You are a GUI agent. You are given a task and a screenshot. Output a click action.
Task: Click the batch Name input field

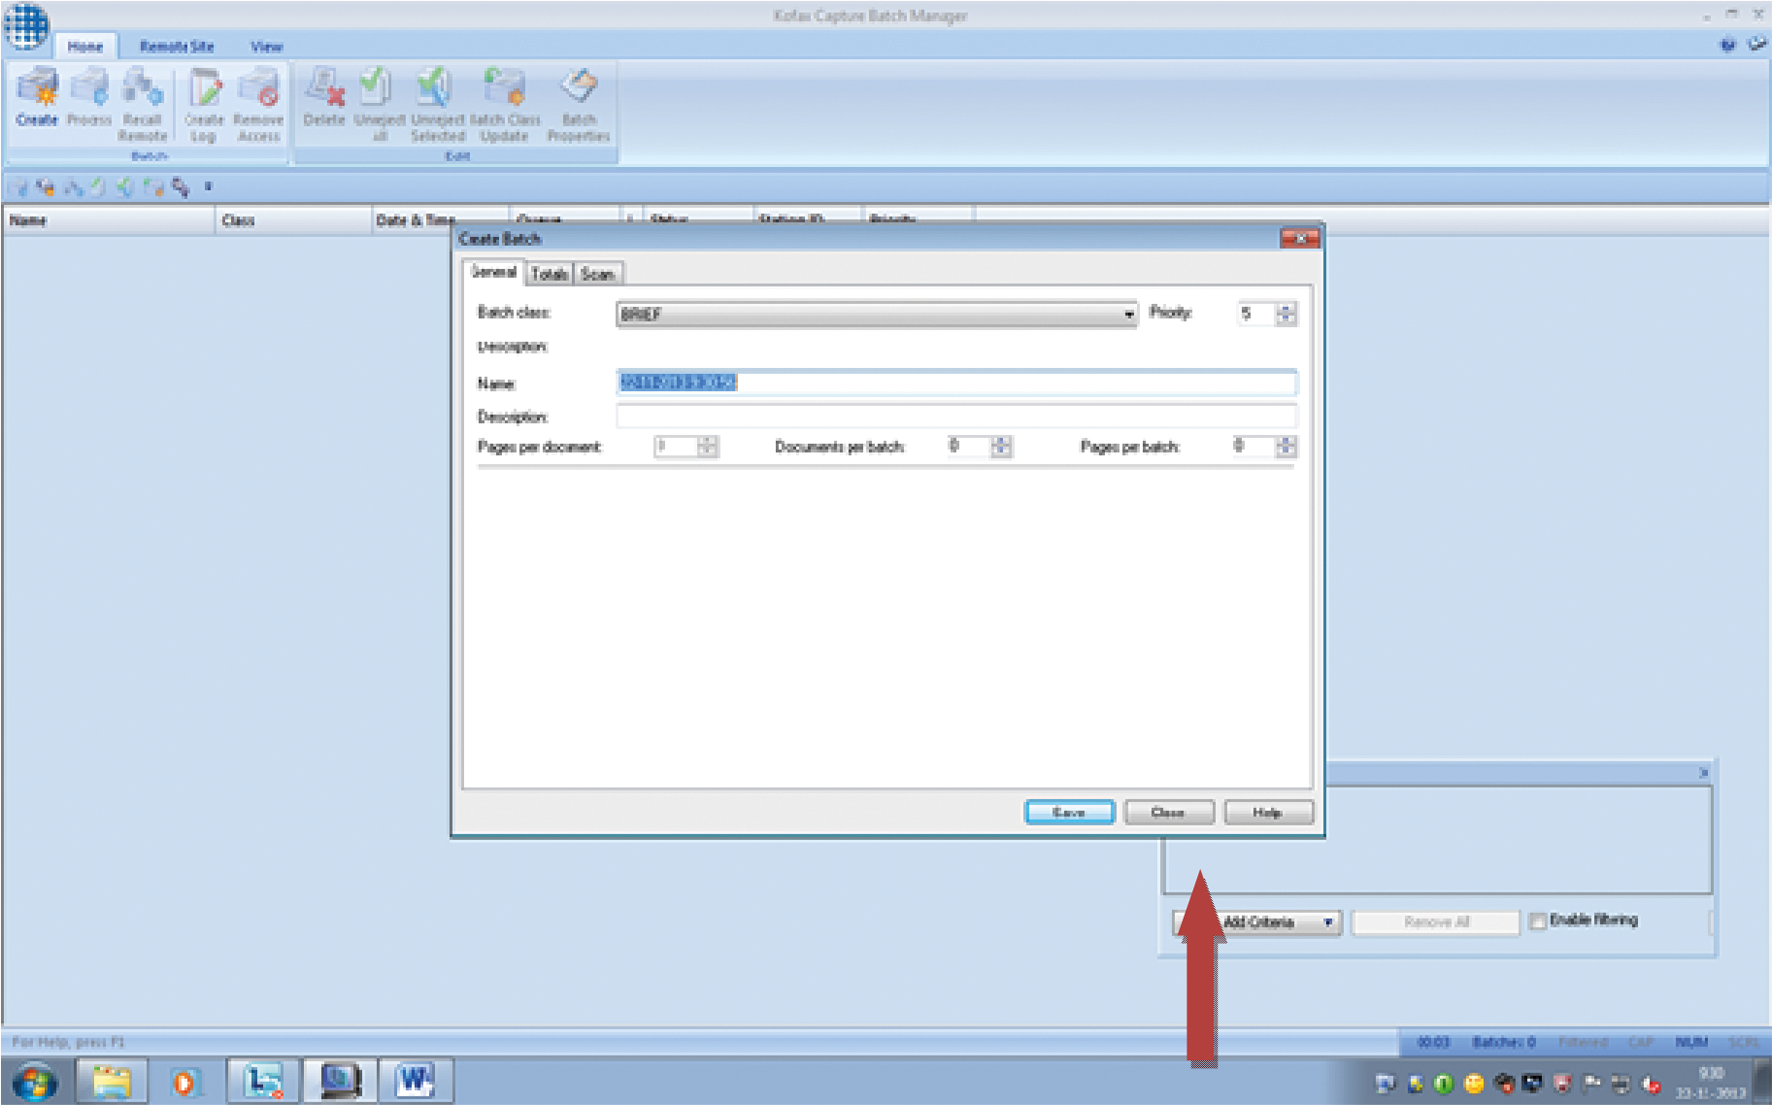pos(956,383)
